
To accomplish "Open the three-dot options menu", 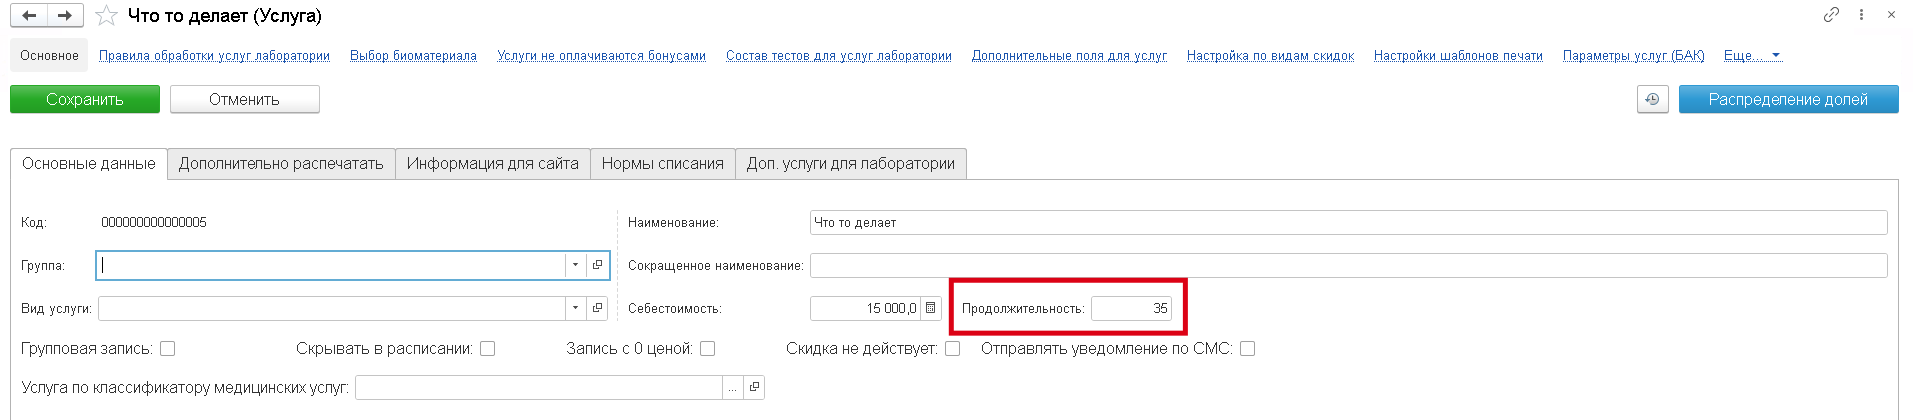I will (x=1861, y=15).
